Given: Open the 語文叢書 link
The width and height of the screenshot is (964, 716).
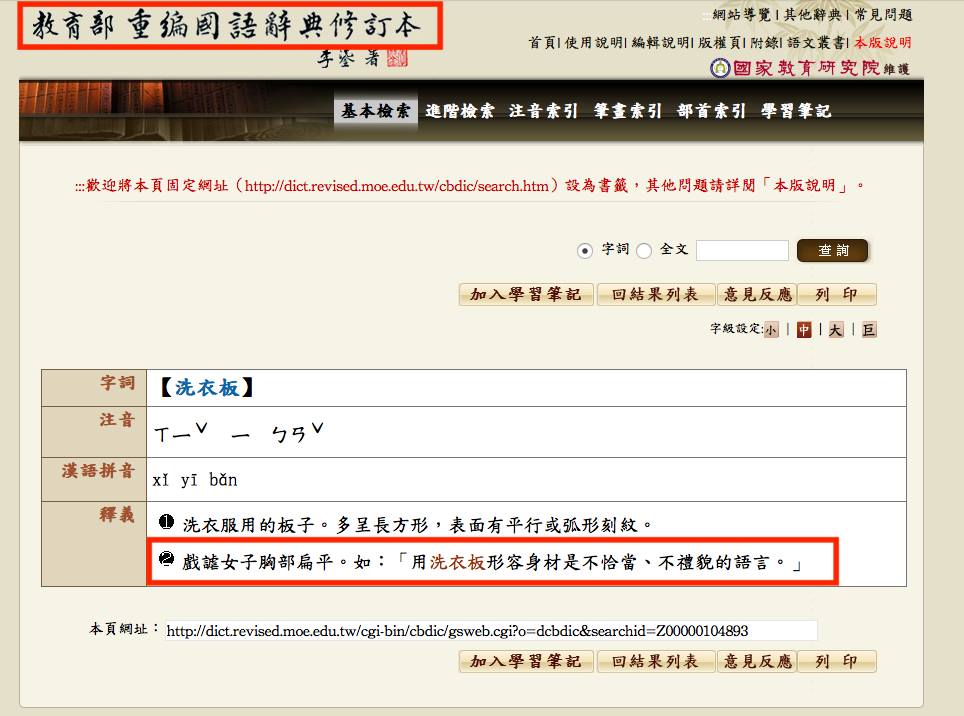Looking at the screenshot, I should tap(816, 42).
